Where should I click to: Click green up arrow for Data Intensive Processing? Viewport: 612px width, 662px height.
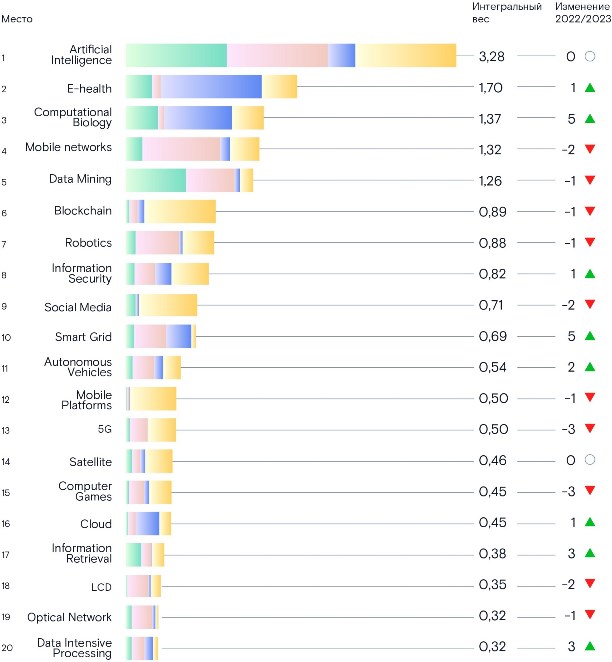coord(590,646)
